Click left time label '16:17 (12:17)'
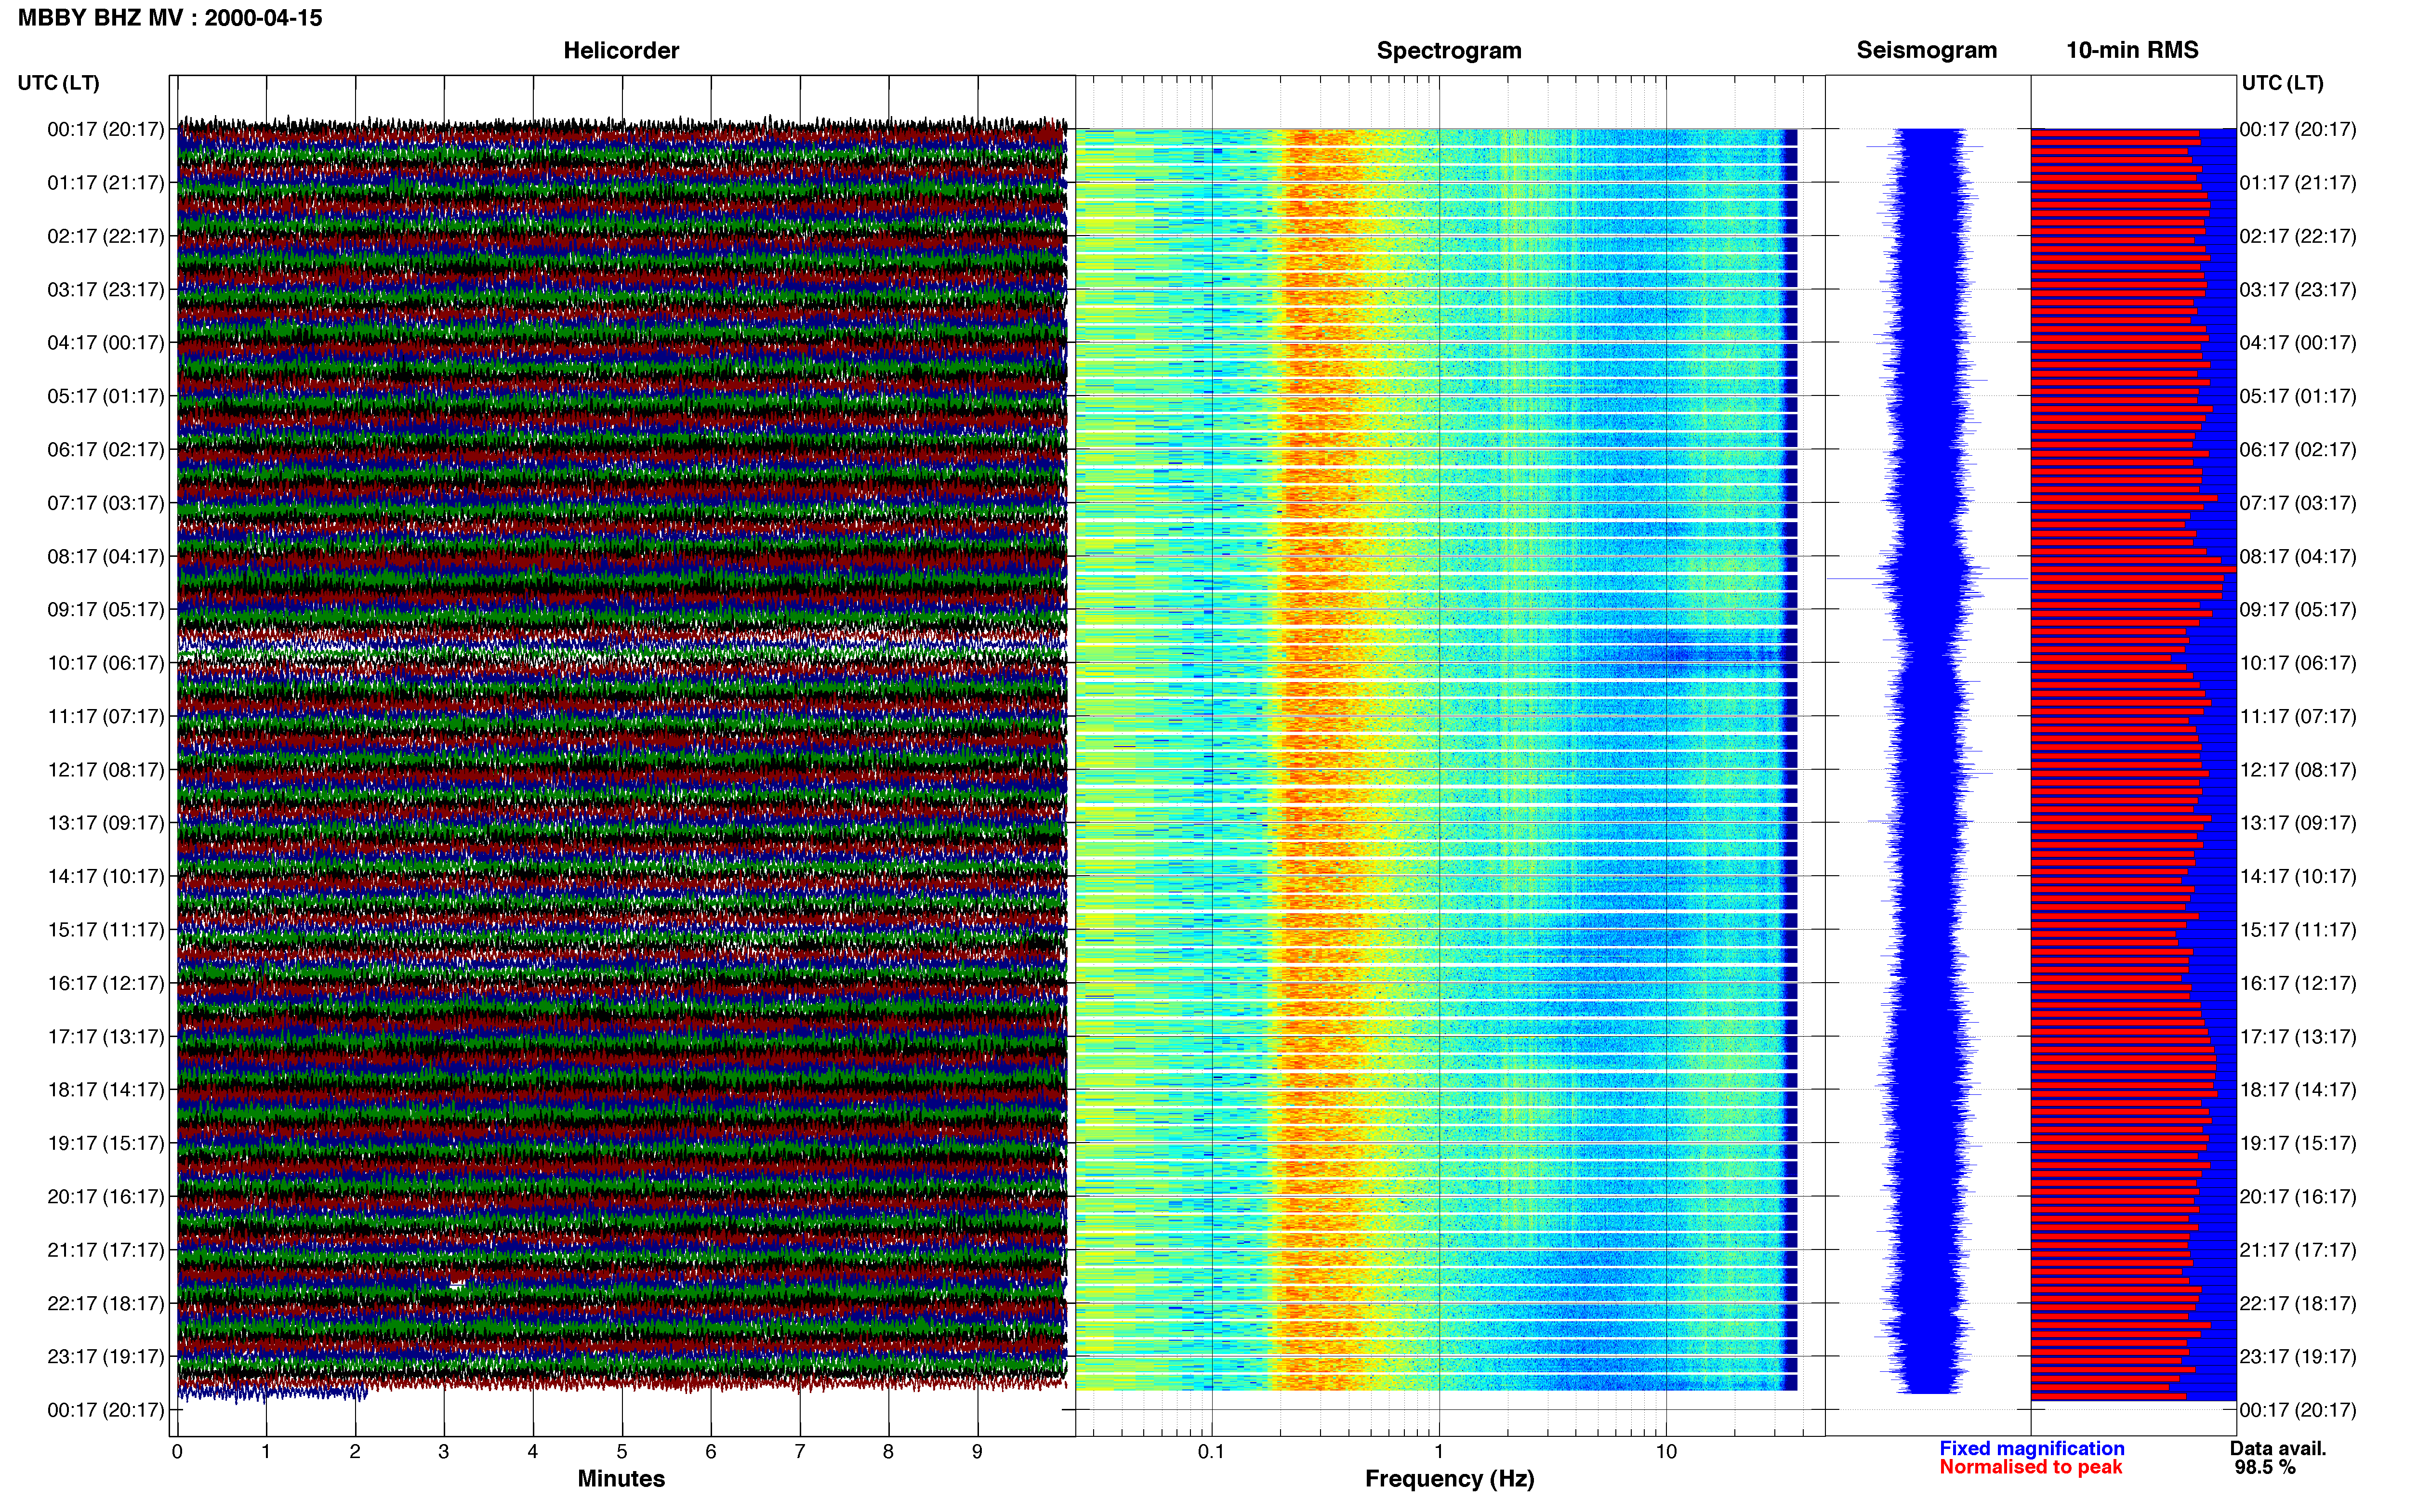The height and width of the screenshot is (1512, 2418). pyautogui.click(x=105, y=983)
